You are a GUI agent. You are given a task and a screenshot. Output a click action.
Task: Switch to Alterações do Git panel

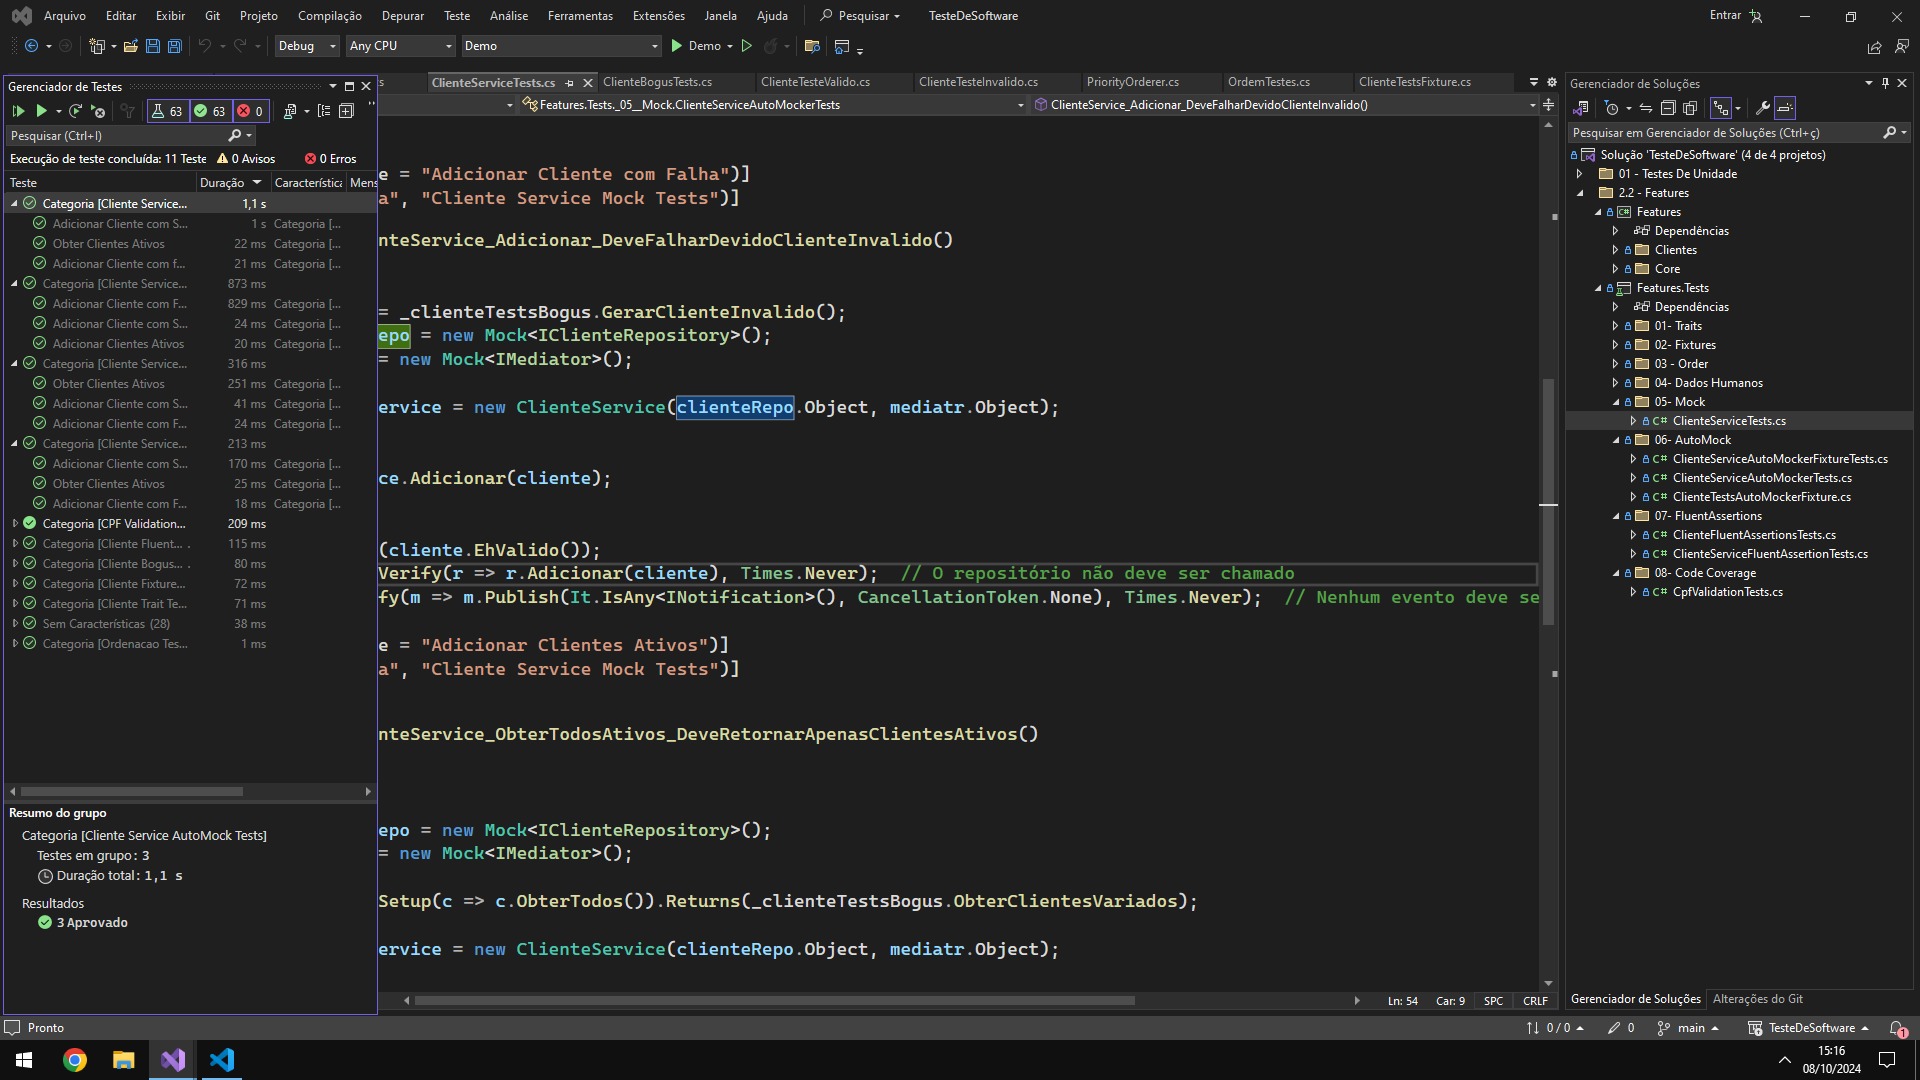(x=1757, y=999)
